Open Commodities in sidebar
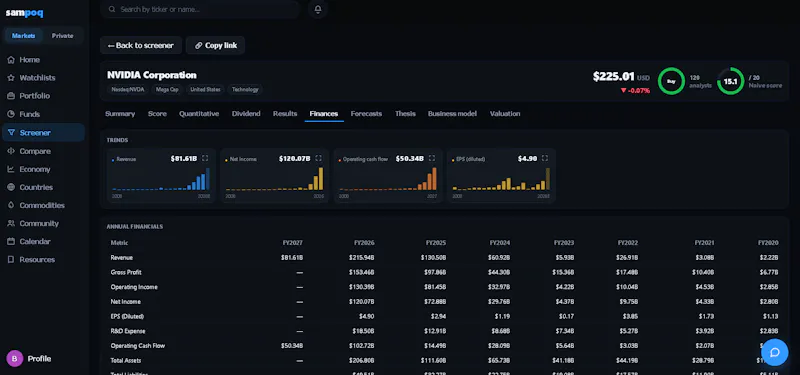The height and width of the screenshot is (375, 800). click(x=42, y=205)
